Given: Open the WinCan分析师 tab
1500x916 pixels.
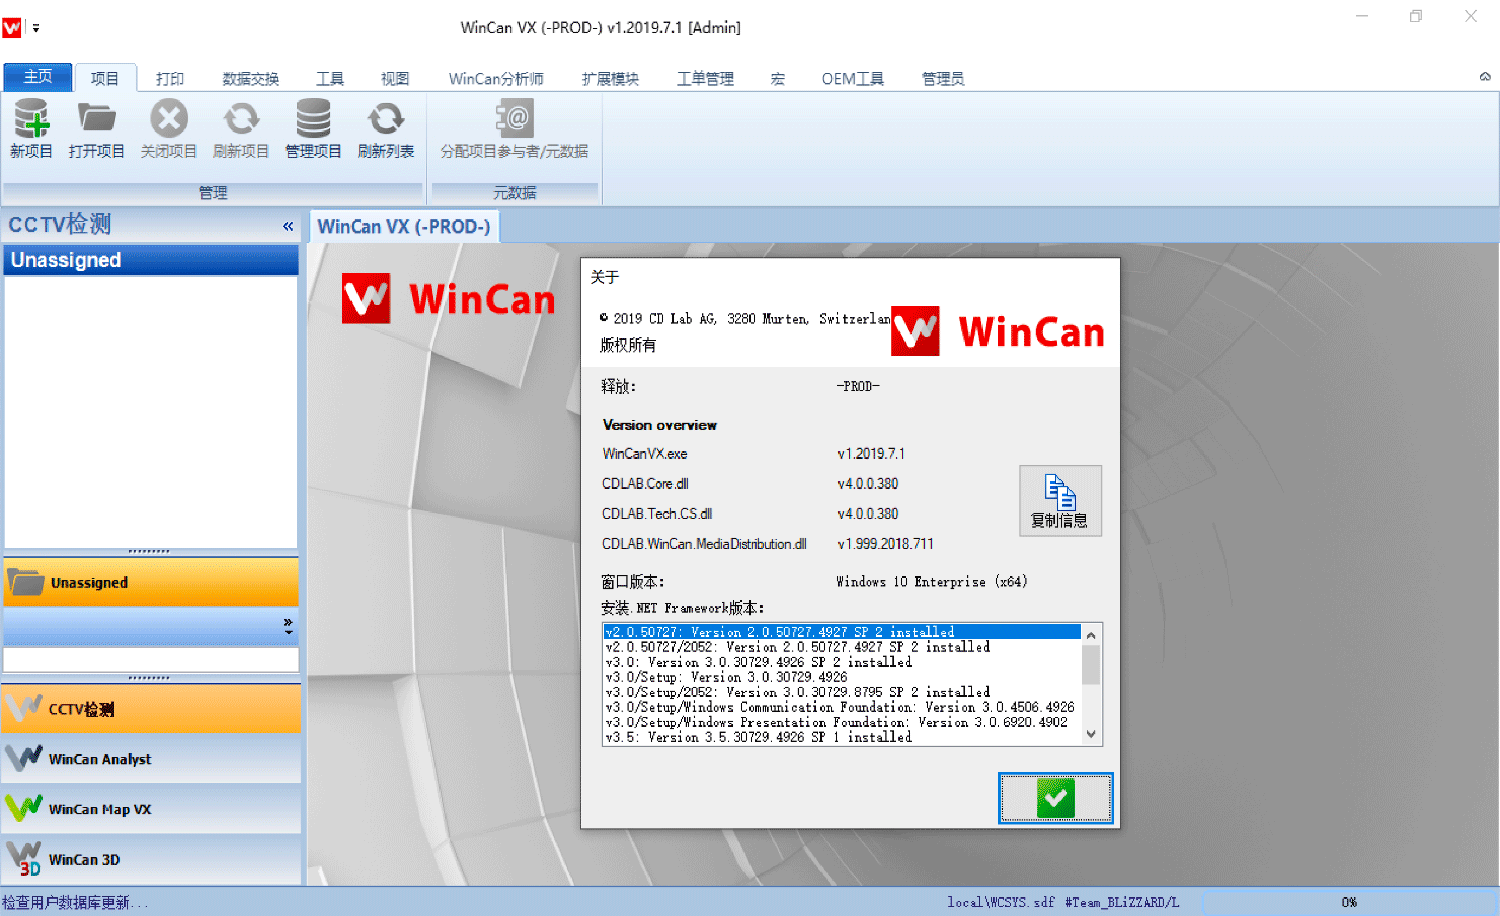Looking at the screenshot, I should (496, 79).
